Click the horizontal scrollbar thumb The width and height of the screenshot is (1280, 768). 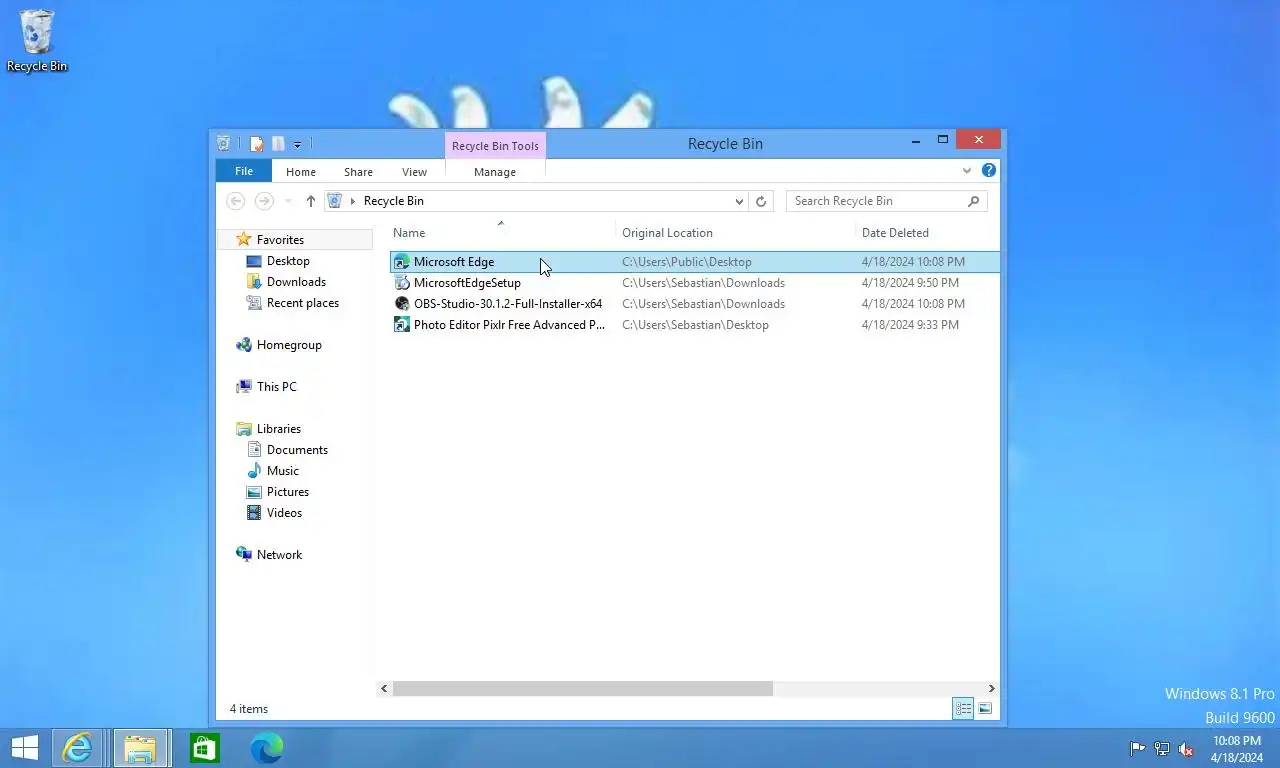point(583,689)
